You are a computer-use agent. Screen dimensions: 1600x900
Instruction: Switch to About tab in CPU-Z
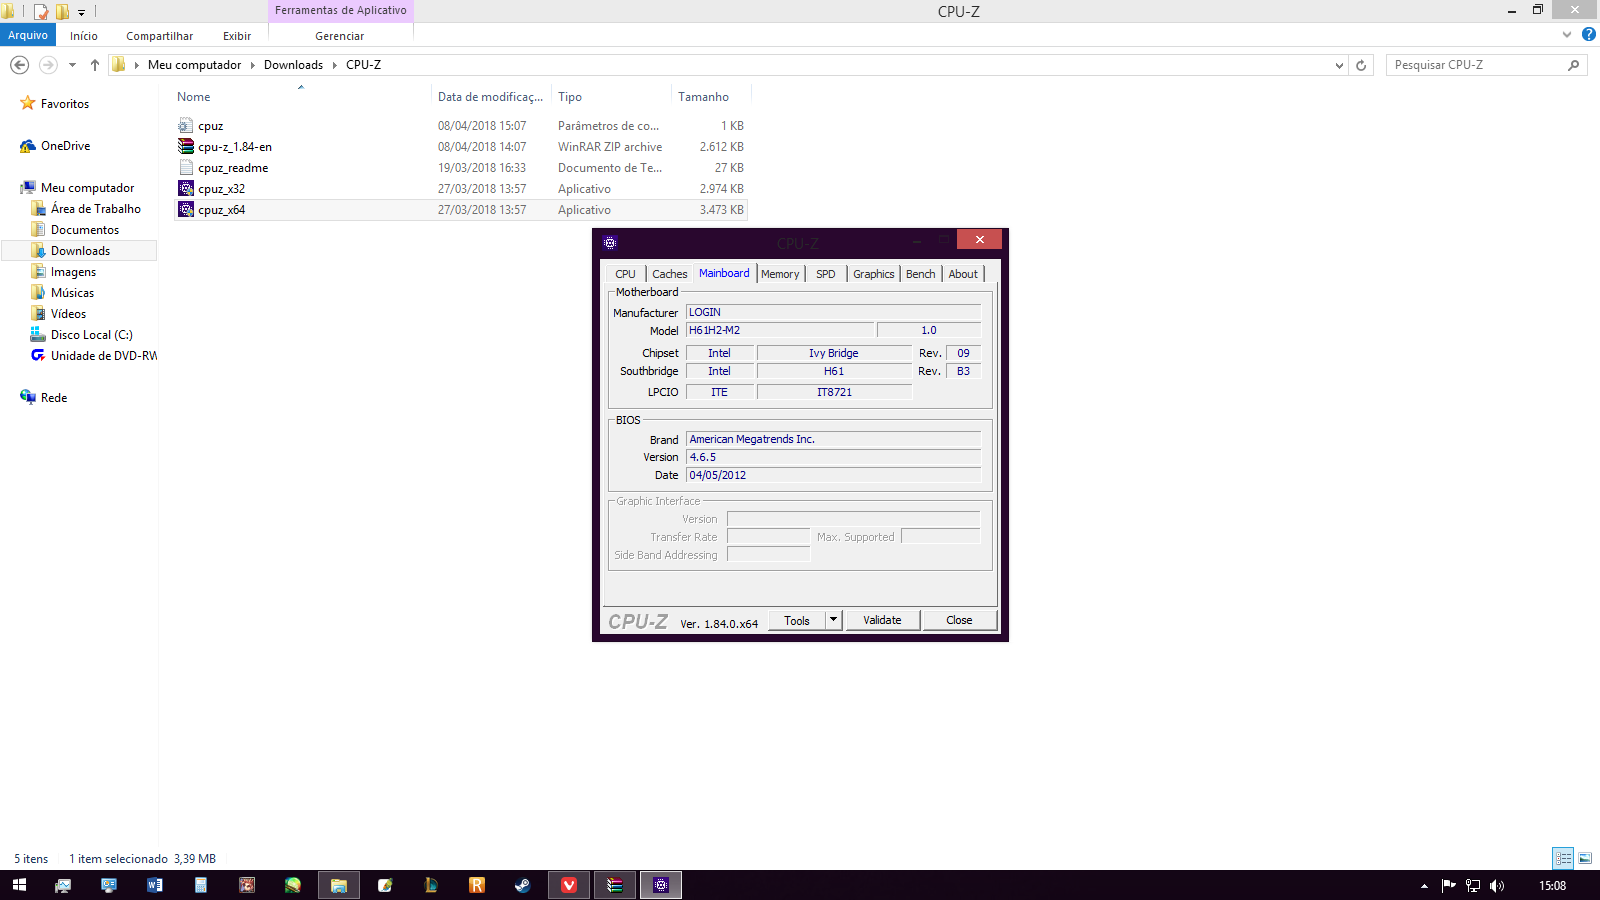(963, 274)
